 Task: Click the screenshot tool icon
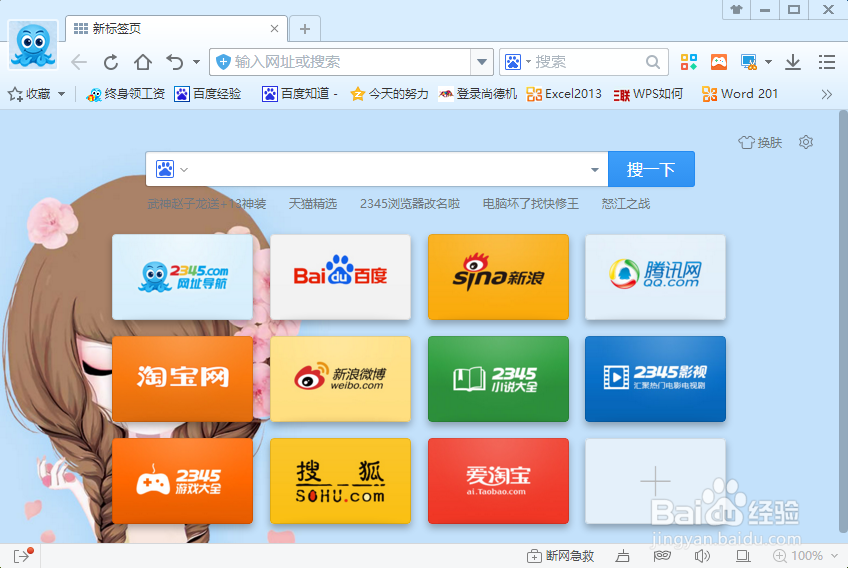tap(749, 62)
